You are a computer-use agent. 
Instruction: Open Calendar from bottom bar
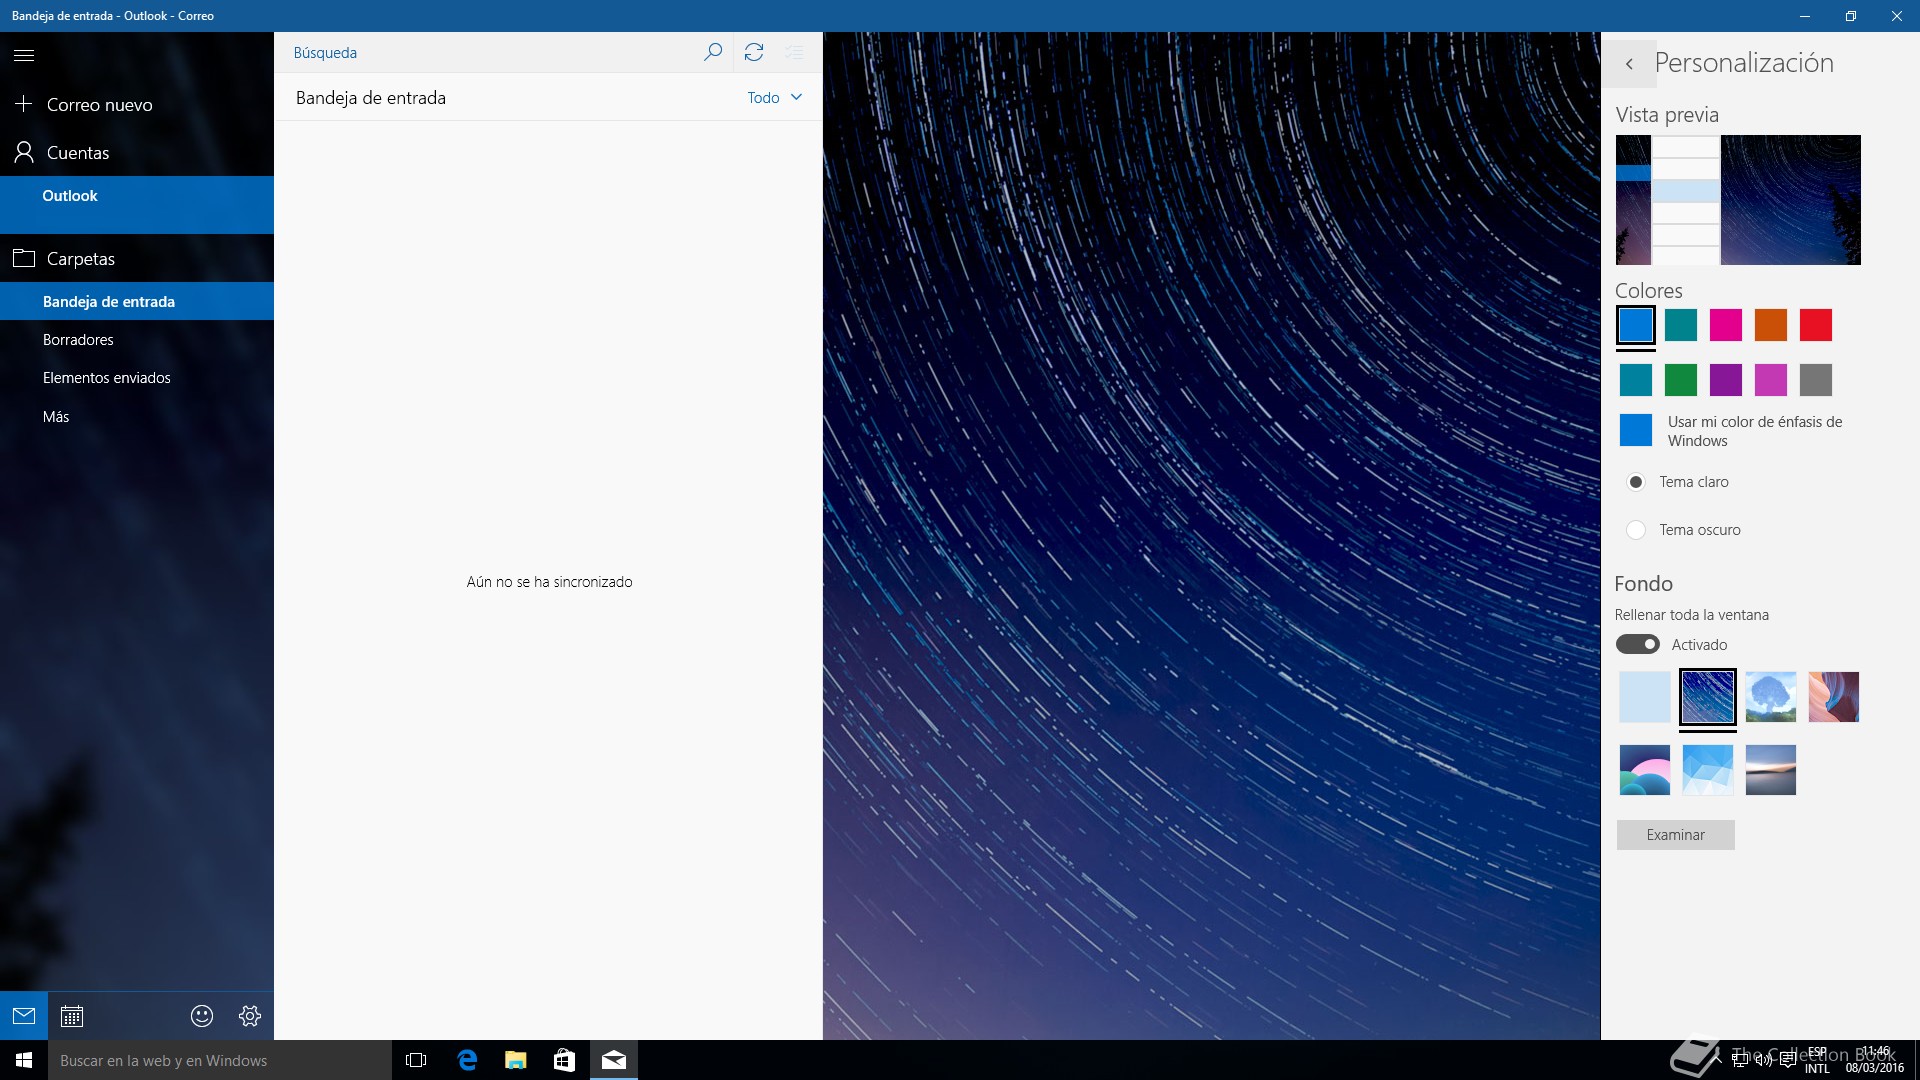(72, 1016)
